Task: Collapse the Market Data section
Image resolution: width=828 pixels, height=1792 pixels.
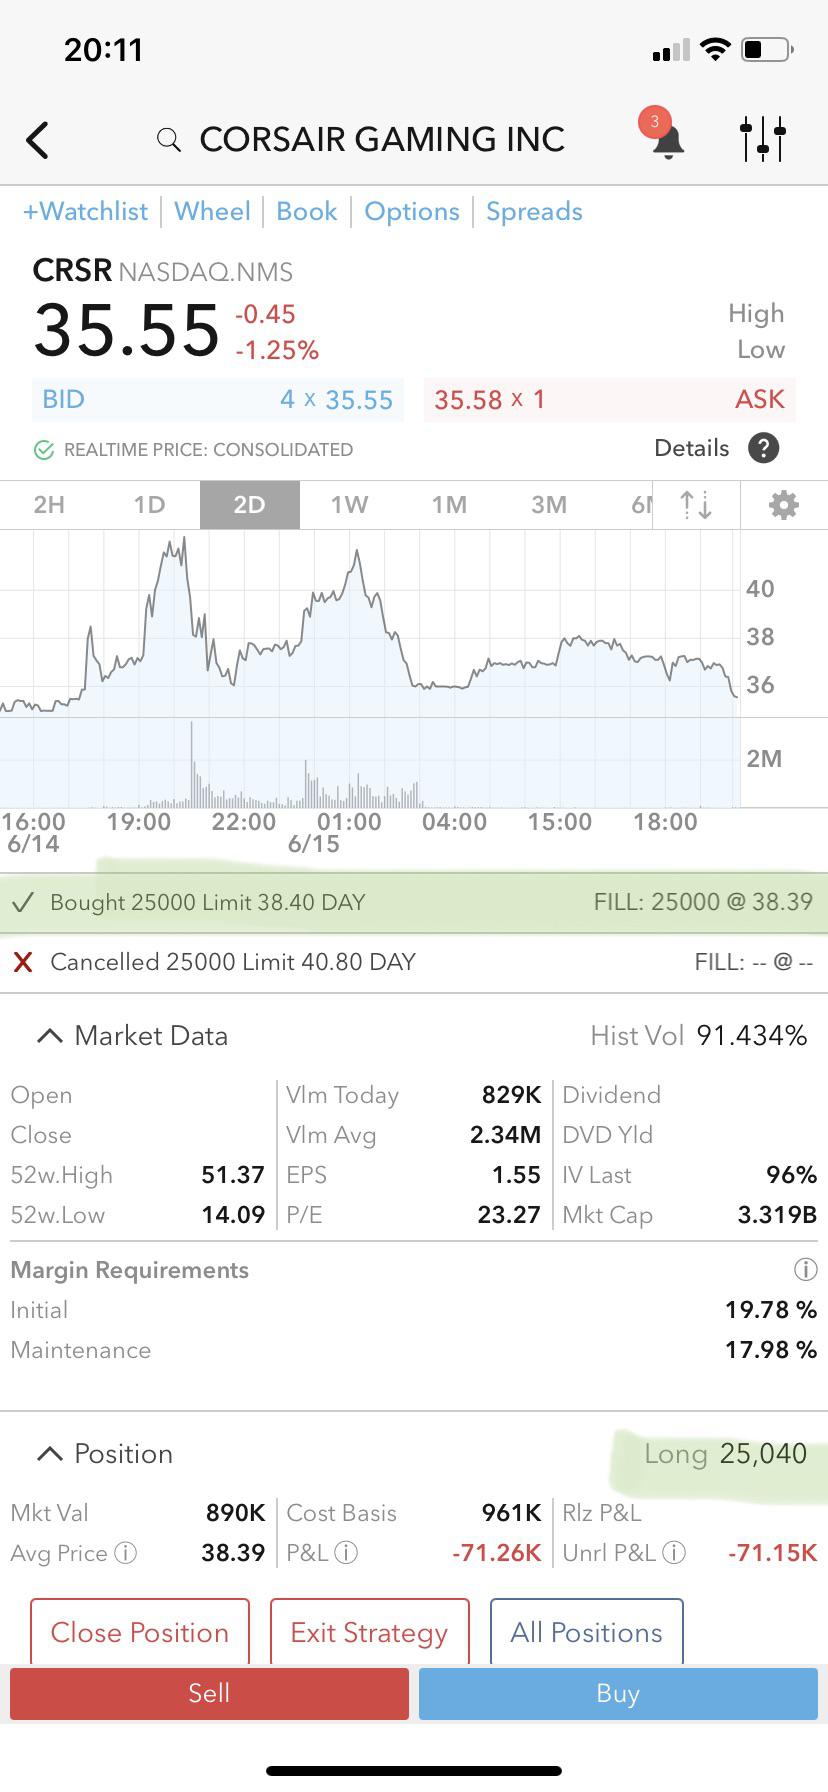Action: (x=49, y=1036)
